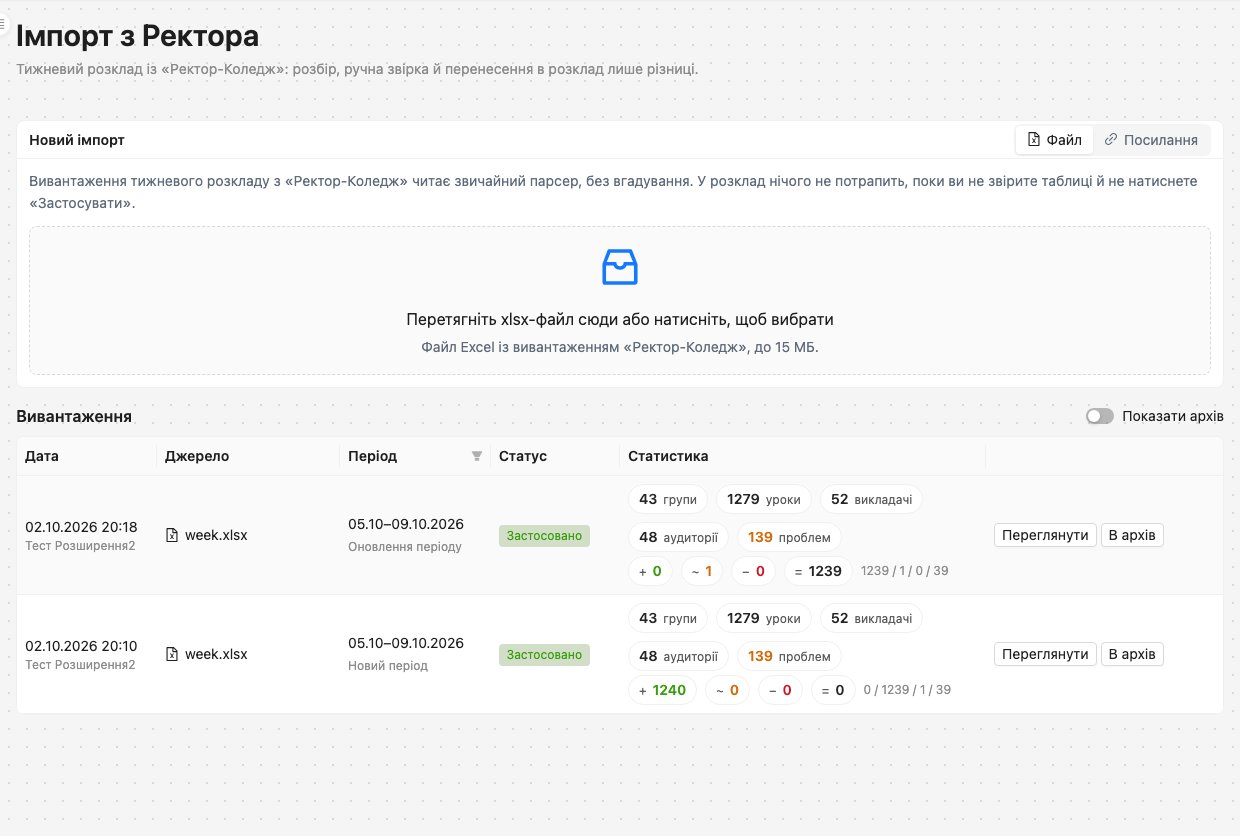This screenshot has height=836, width=1240.
Task: Click the inbox upload icon in the drop zone
Action: 620,267
